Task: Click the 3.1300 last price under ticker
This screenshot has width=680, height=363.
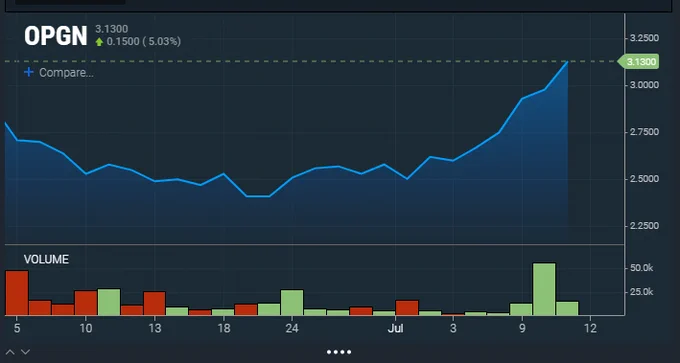Action: (111, 29)
